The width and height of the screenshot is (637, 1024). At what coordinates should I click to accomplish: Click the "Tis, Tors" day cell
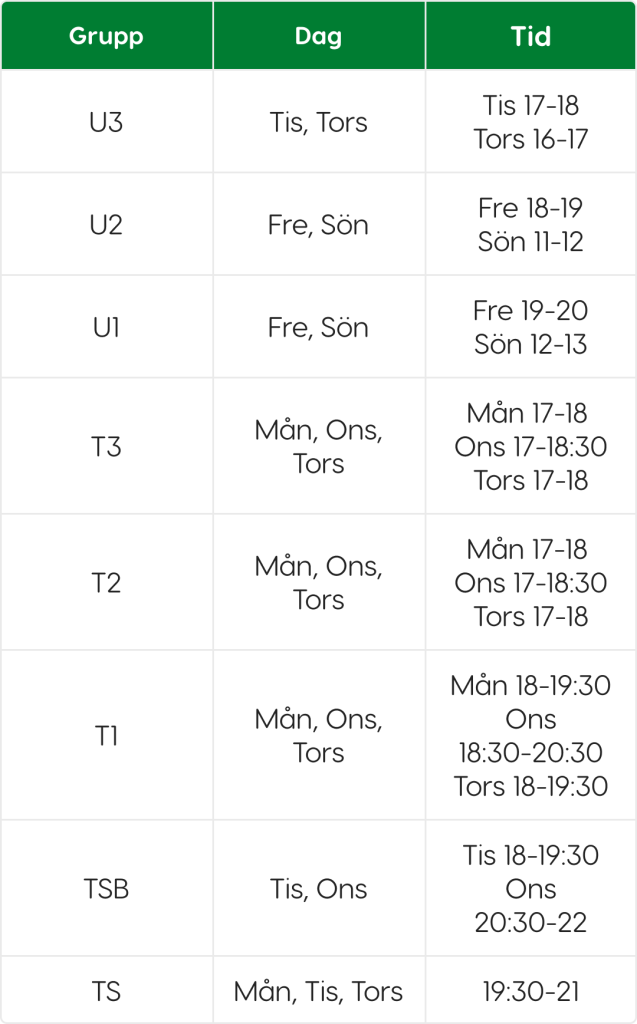coord(318,122)
